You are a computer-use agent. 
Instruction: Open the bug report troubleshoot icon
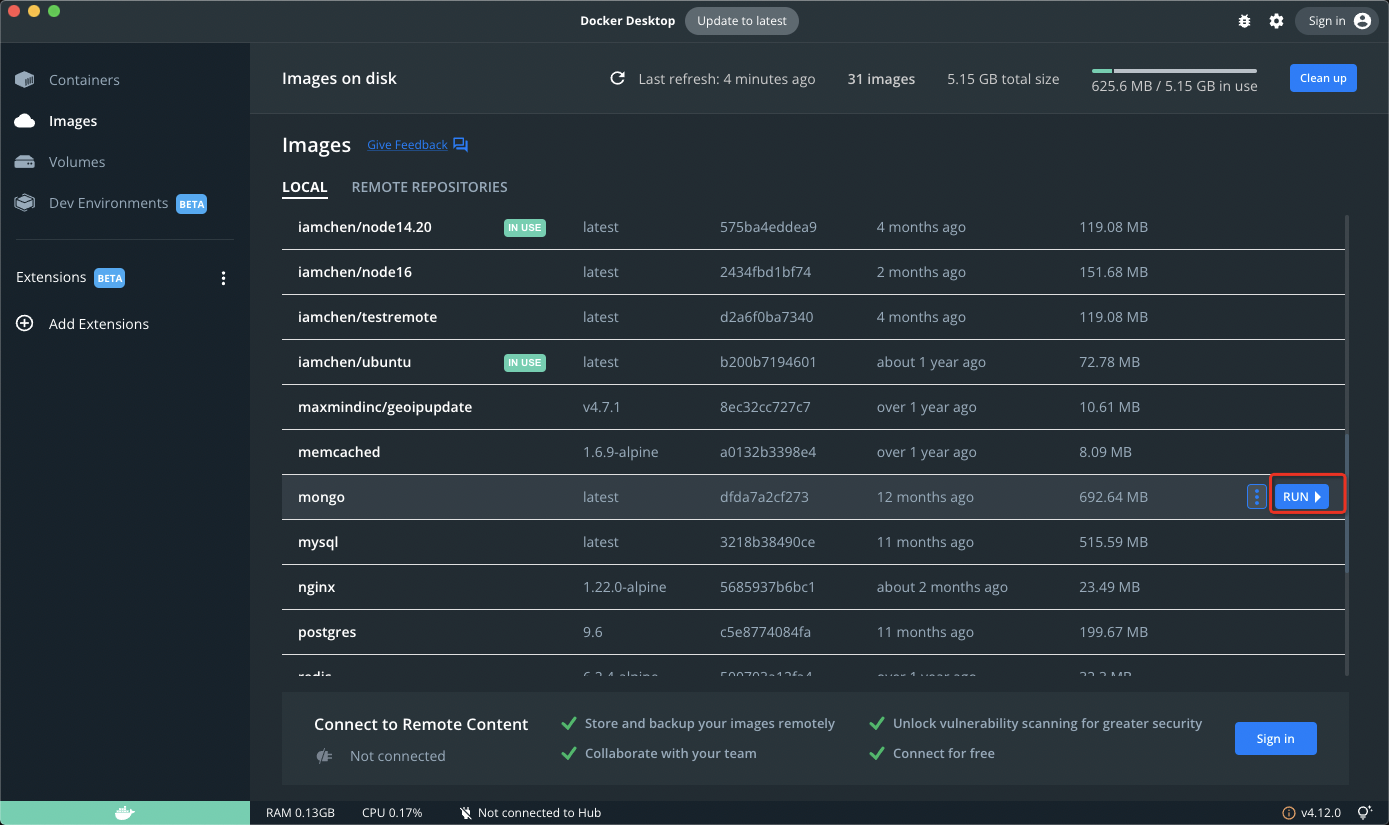click(x=1244, y=21)
